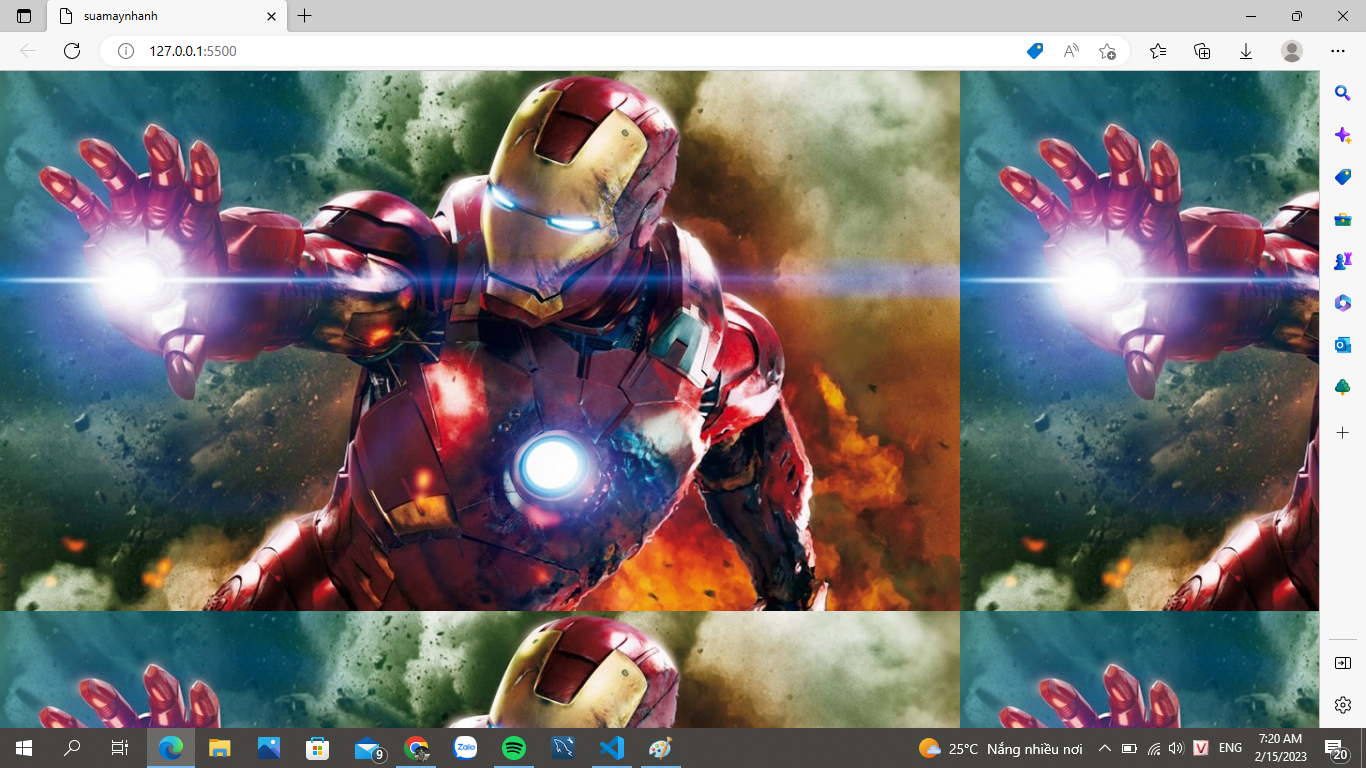Switch input language ENG
The width and height of the screenshot is (1366, 768).
(x=1230, y=748)
